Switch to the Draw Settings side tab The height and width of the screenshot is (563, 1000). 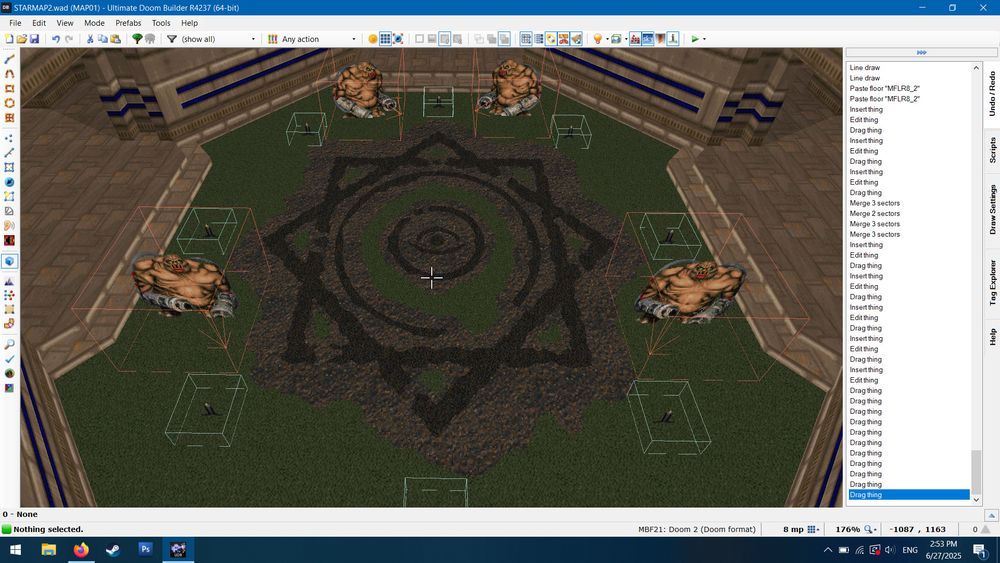(992, 209)
